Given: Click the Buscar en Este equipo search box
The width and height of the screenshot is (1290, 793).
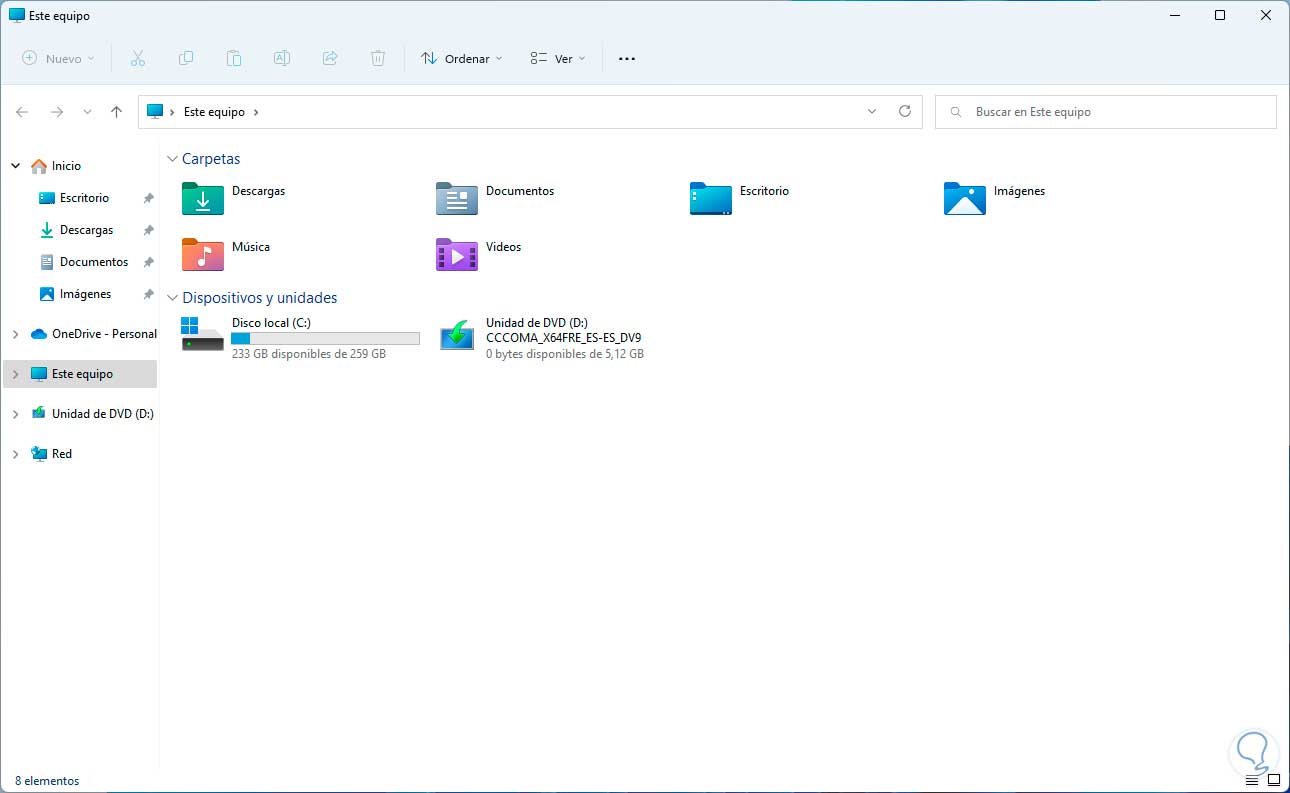Looking at the screenshot, I should [x=1105, y=112].
